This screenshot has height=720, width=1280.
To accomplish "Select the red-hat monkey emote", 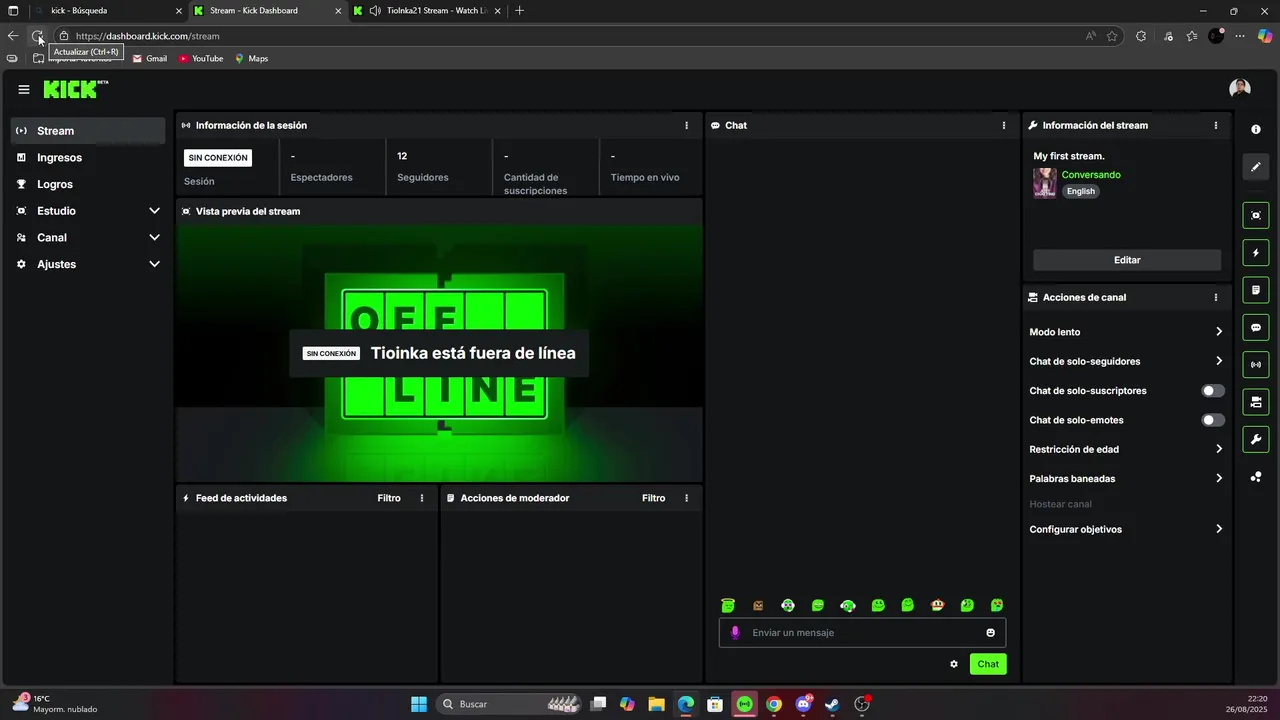I will tap(937, 605).
